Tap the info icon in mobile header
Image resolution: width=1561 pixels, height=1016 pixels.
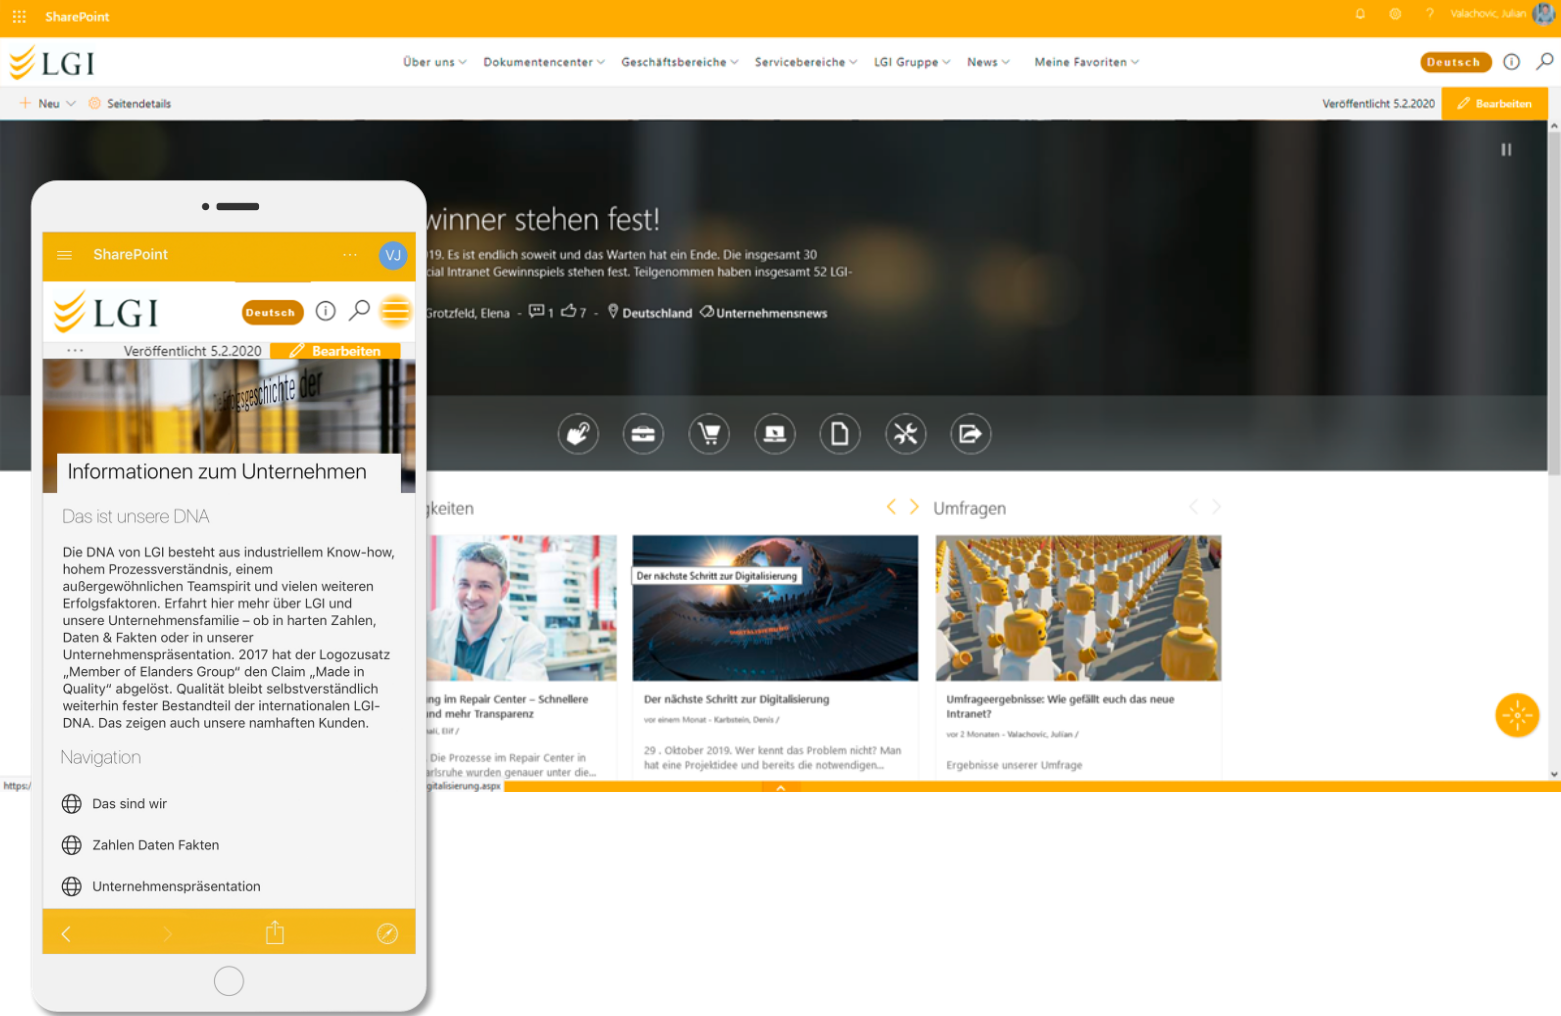click(325, 311)
